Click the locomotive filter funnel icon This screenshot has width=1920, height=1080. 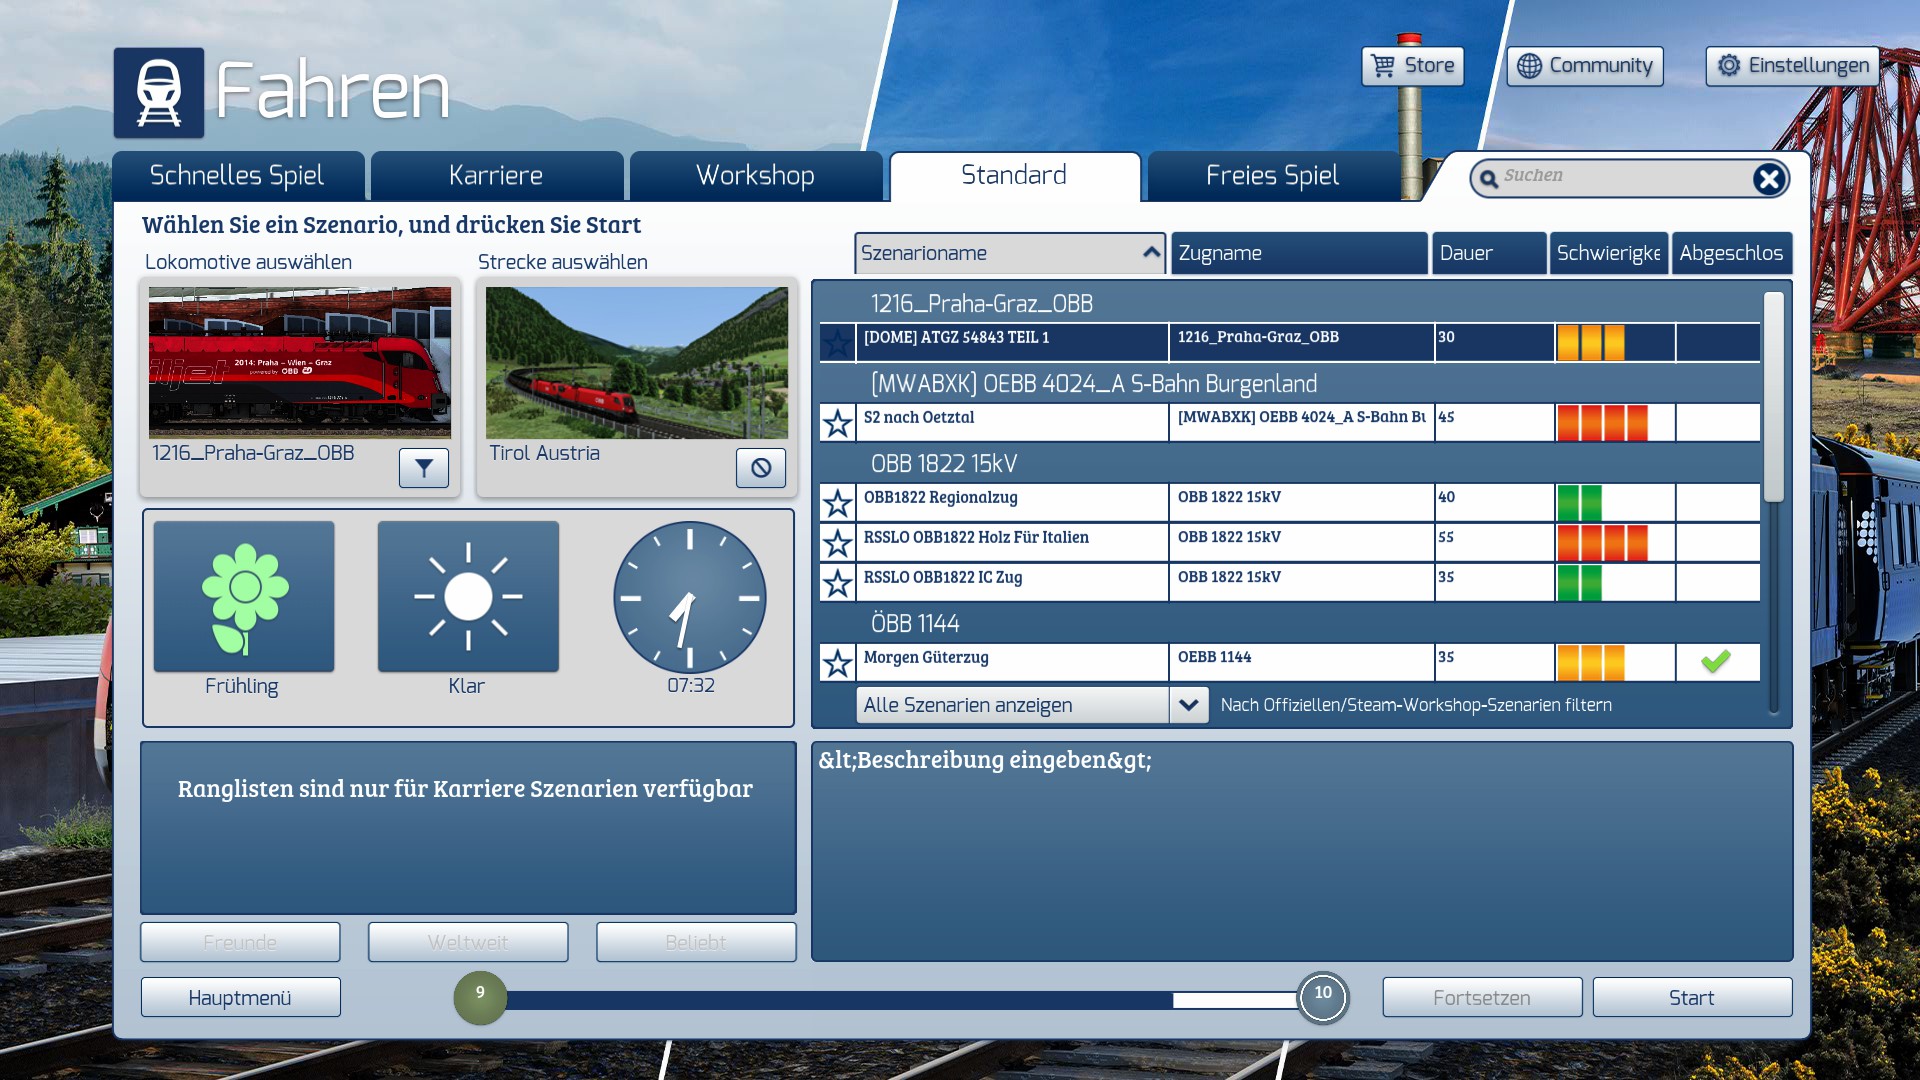click(424, 467)
